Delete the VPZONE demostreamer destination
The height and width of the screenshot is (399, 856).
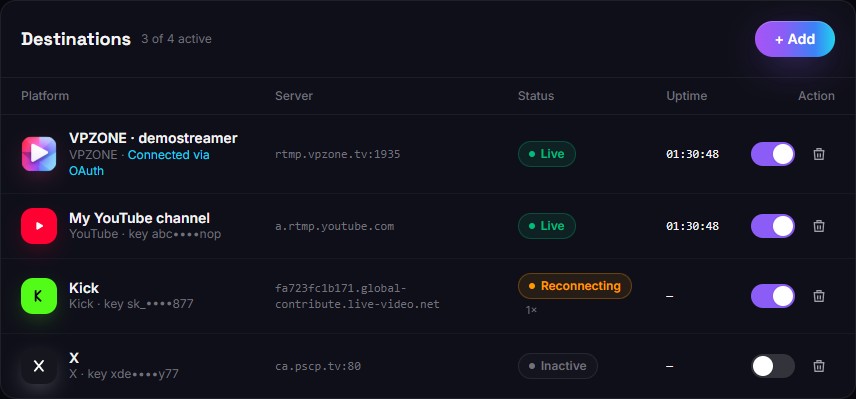tap(819, 154)
